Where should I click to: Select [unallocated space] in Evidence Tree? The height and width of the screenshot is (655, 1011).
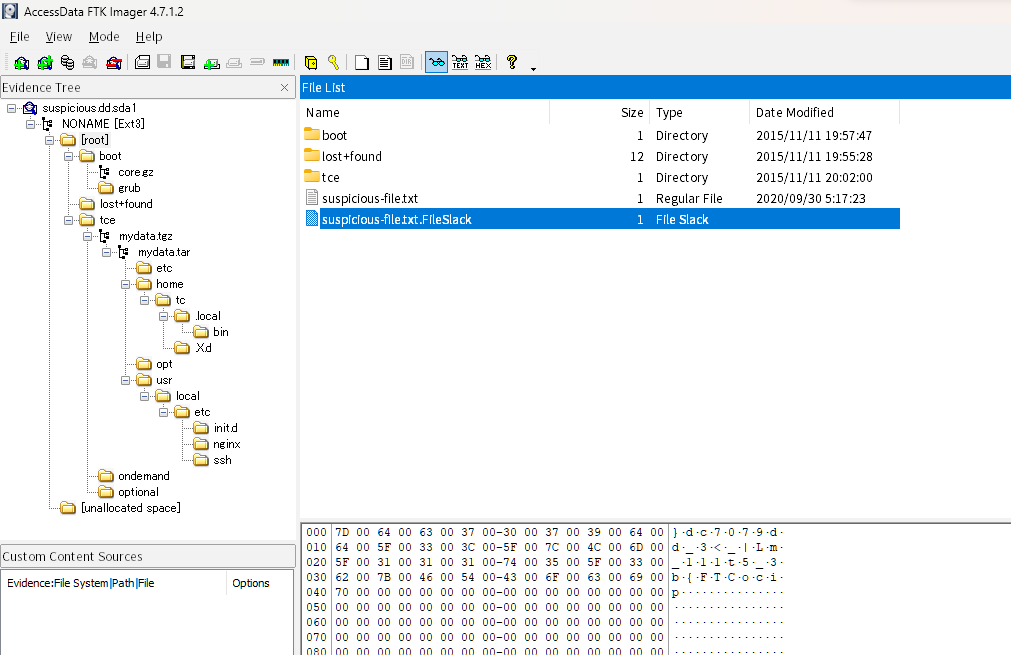(x=130, y=508)
